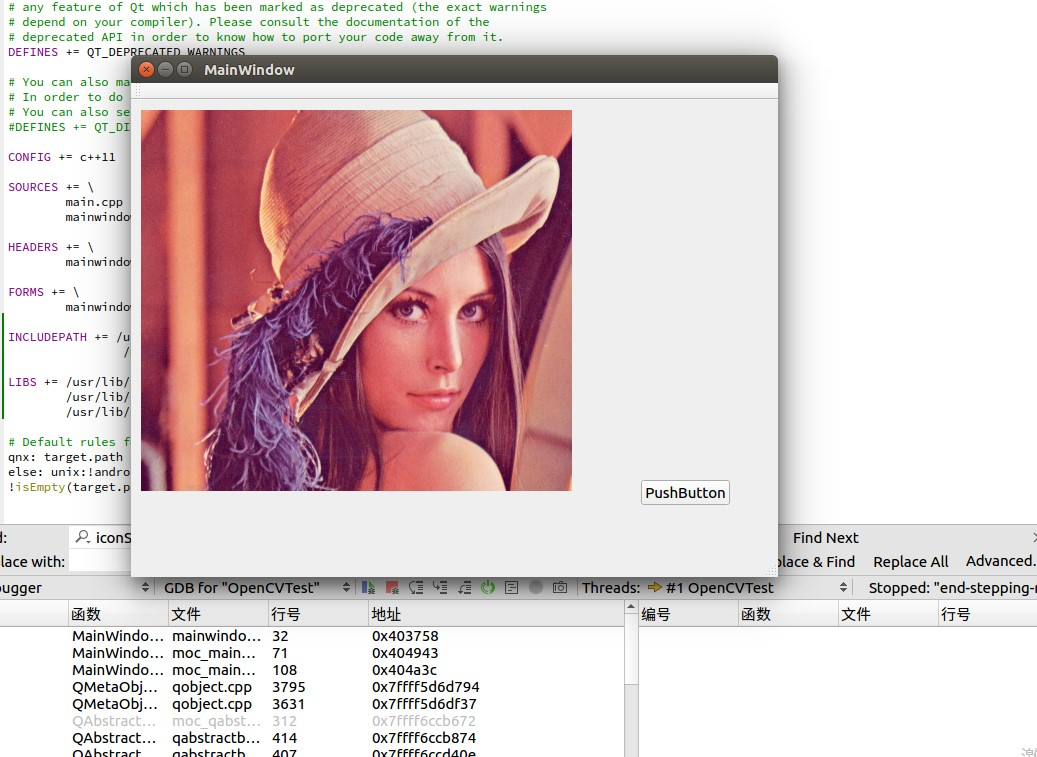Screen dimensions: 1037x757
Task: Click MainWindow's window resize grip corner
Action: click(771, 571)
